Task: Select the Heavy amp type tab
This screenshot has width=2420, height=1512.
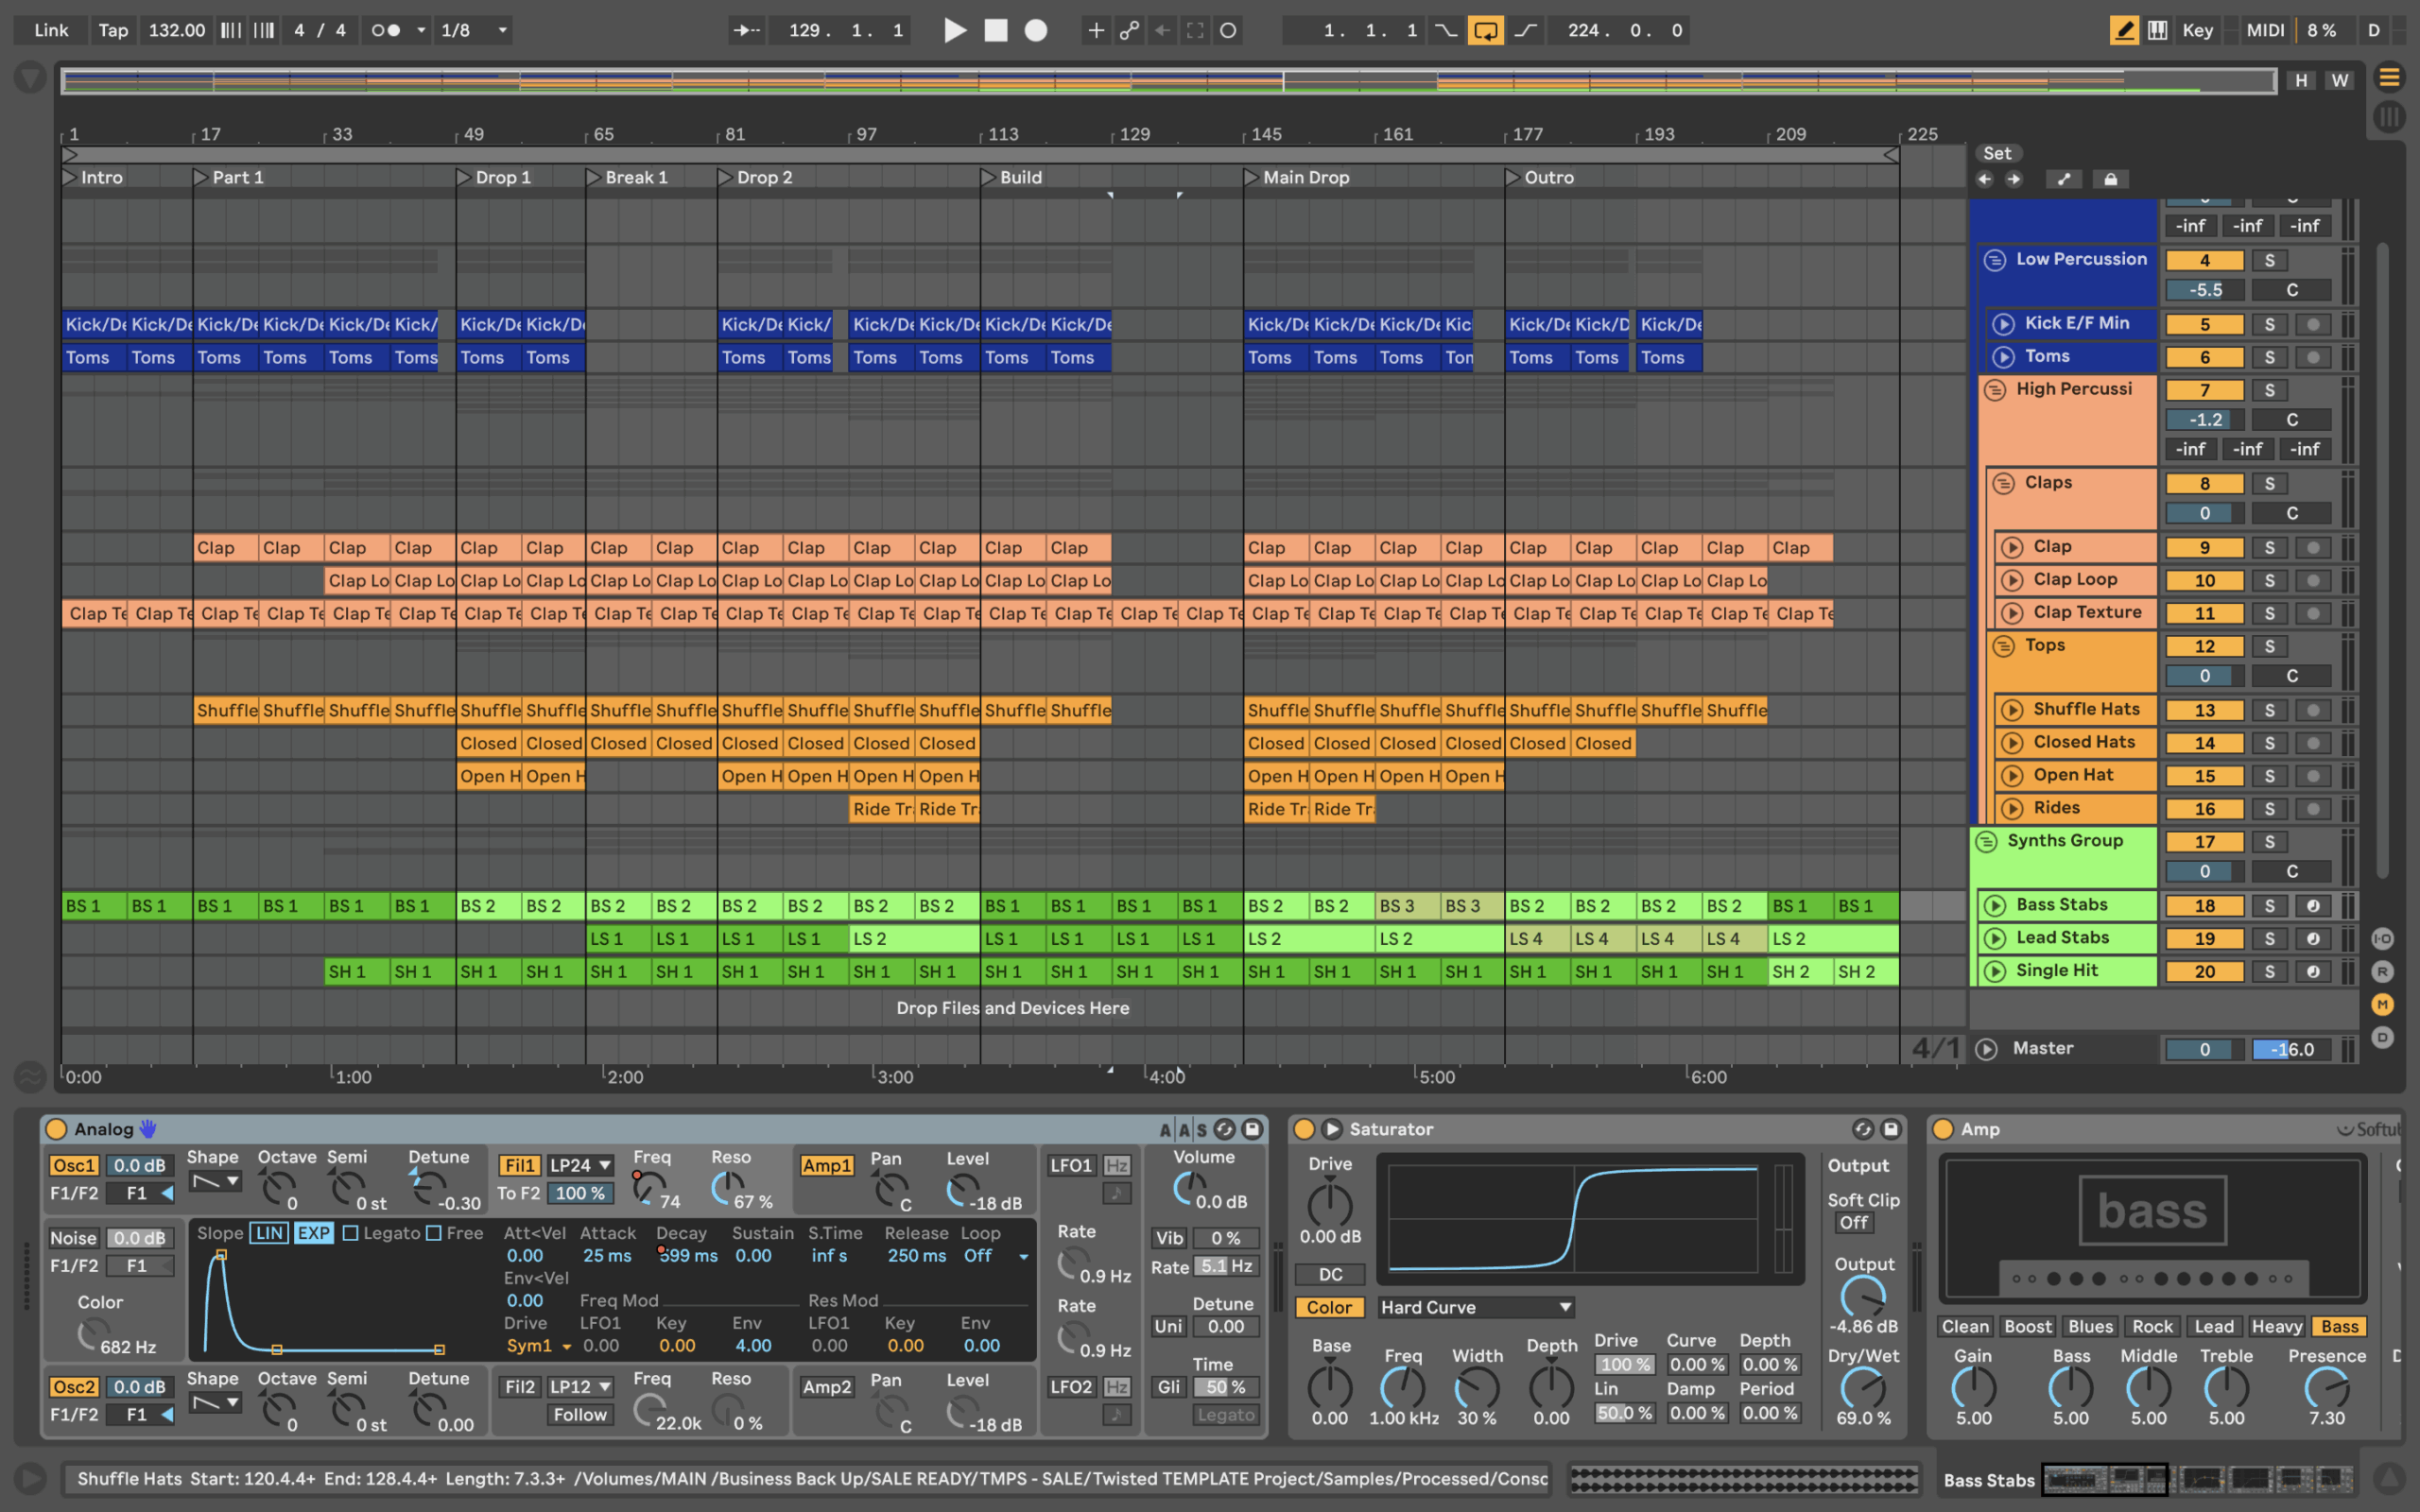Action: [2276, 1326]
